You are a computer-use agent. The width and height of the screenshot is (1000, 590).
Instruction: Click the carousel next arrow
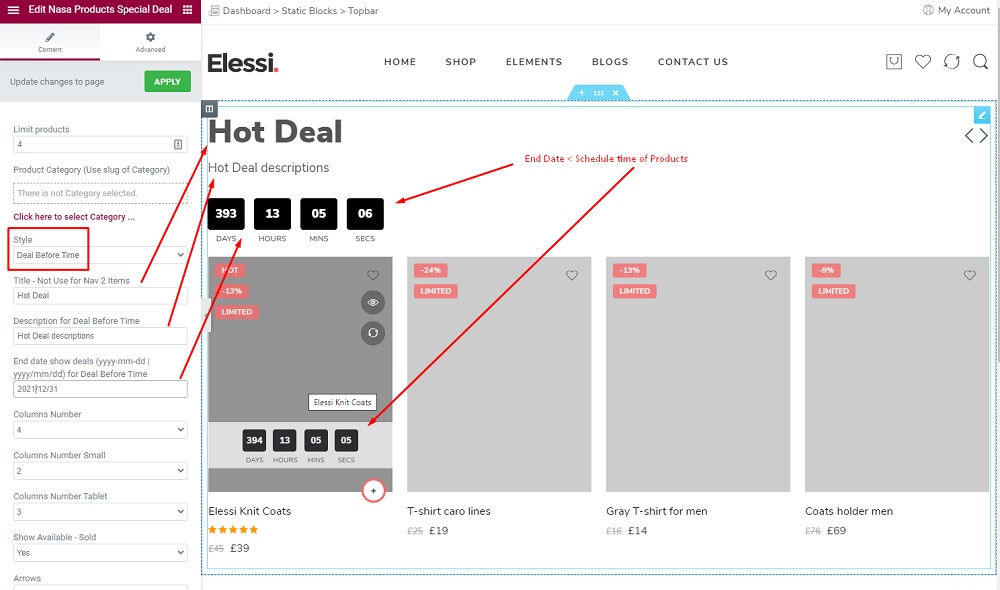[x=984, y=135]
